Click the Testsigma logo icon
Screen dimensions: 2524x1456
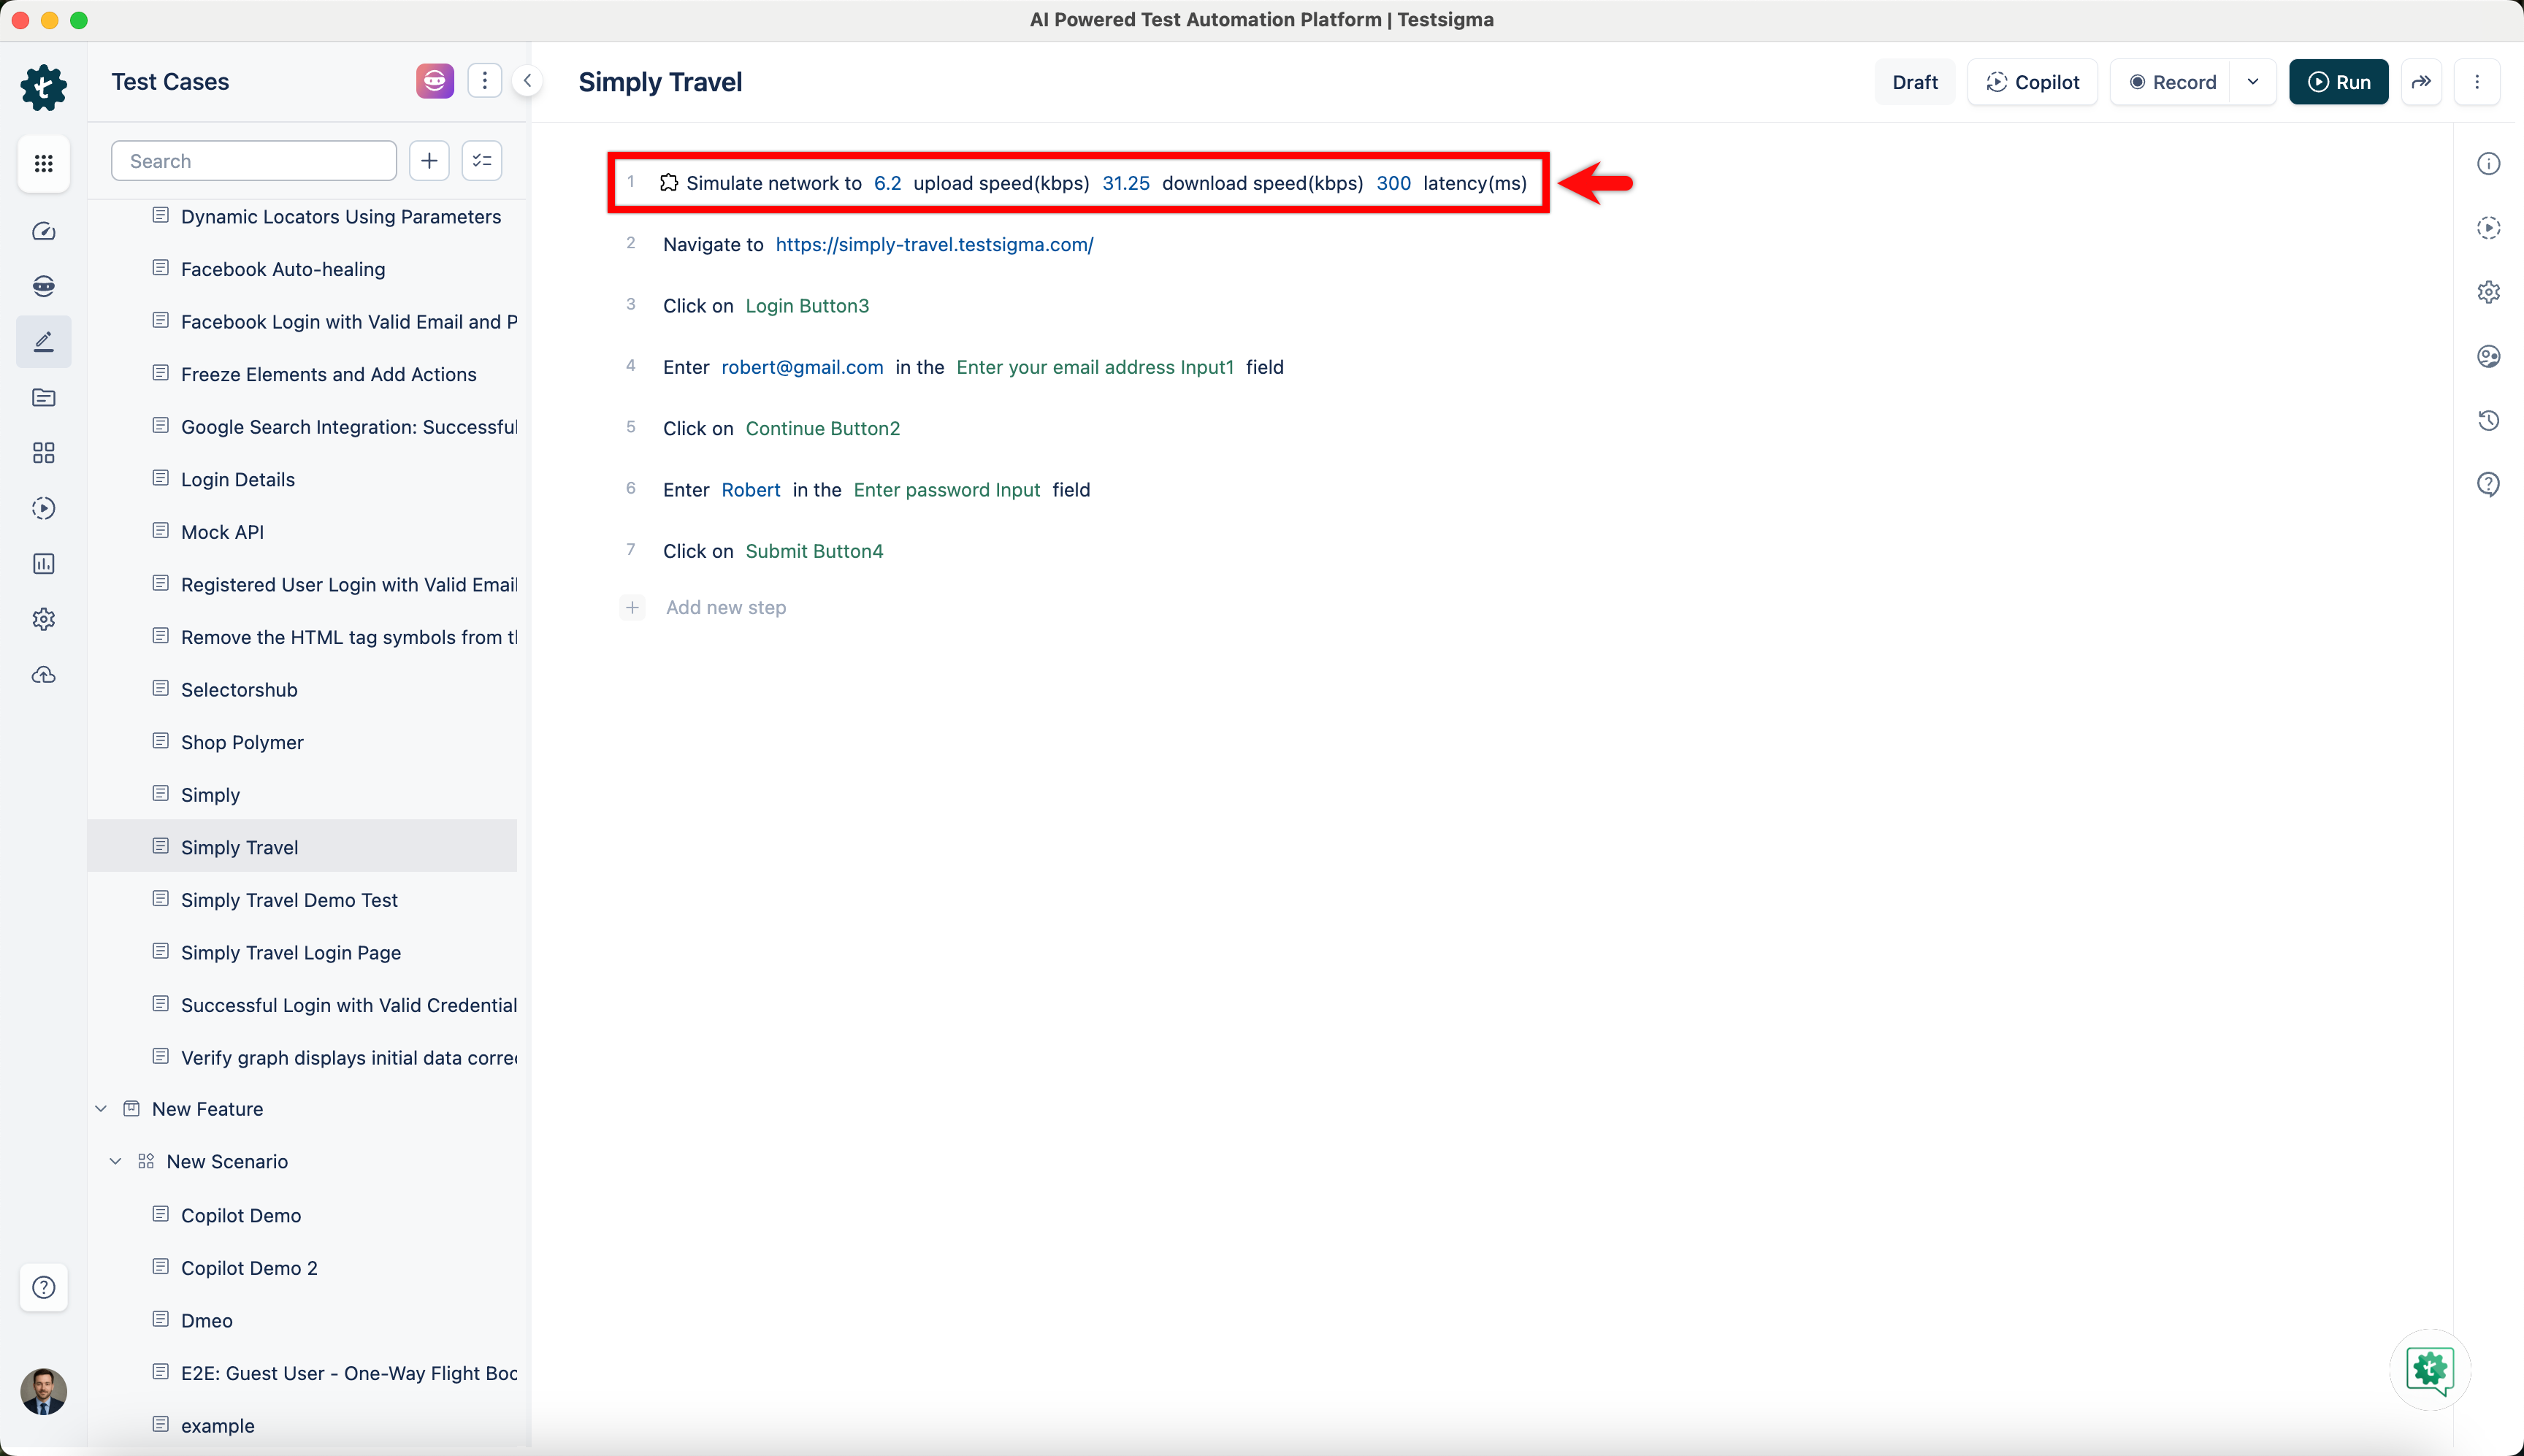44,88
